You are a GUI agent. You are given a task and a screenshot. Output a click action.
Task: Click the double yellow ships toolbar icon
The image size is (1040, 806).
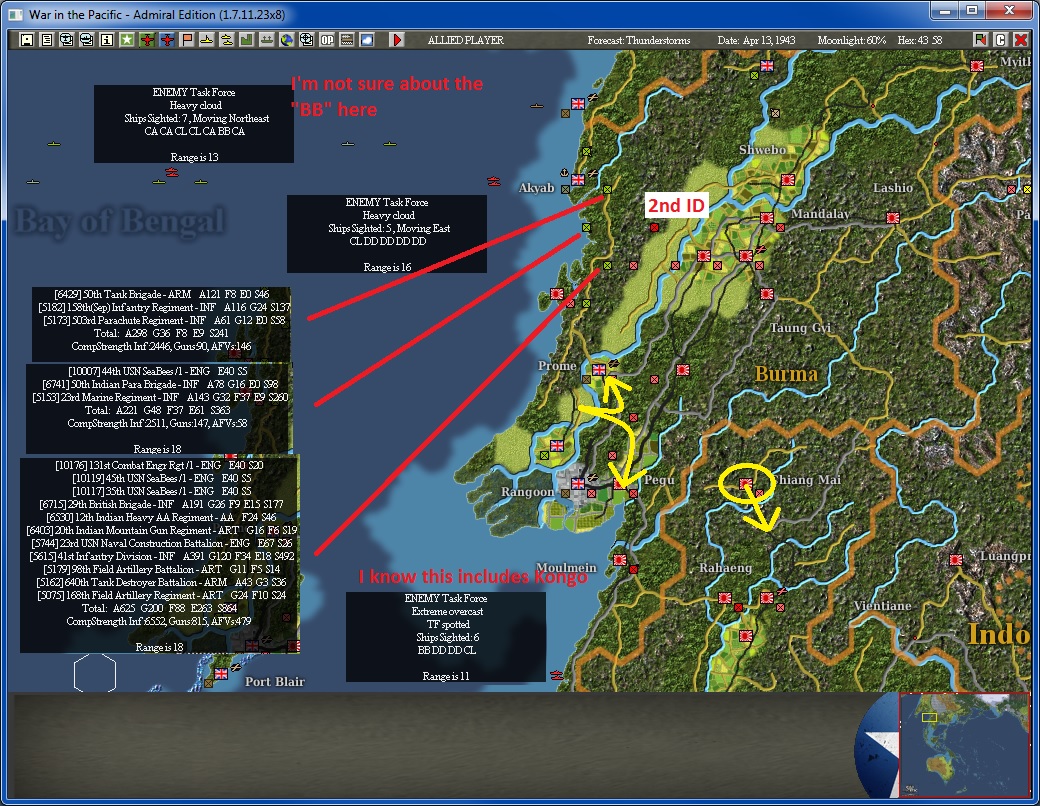click(x=226, y=40)
